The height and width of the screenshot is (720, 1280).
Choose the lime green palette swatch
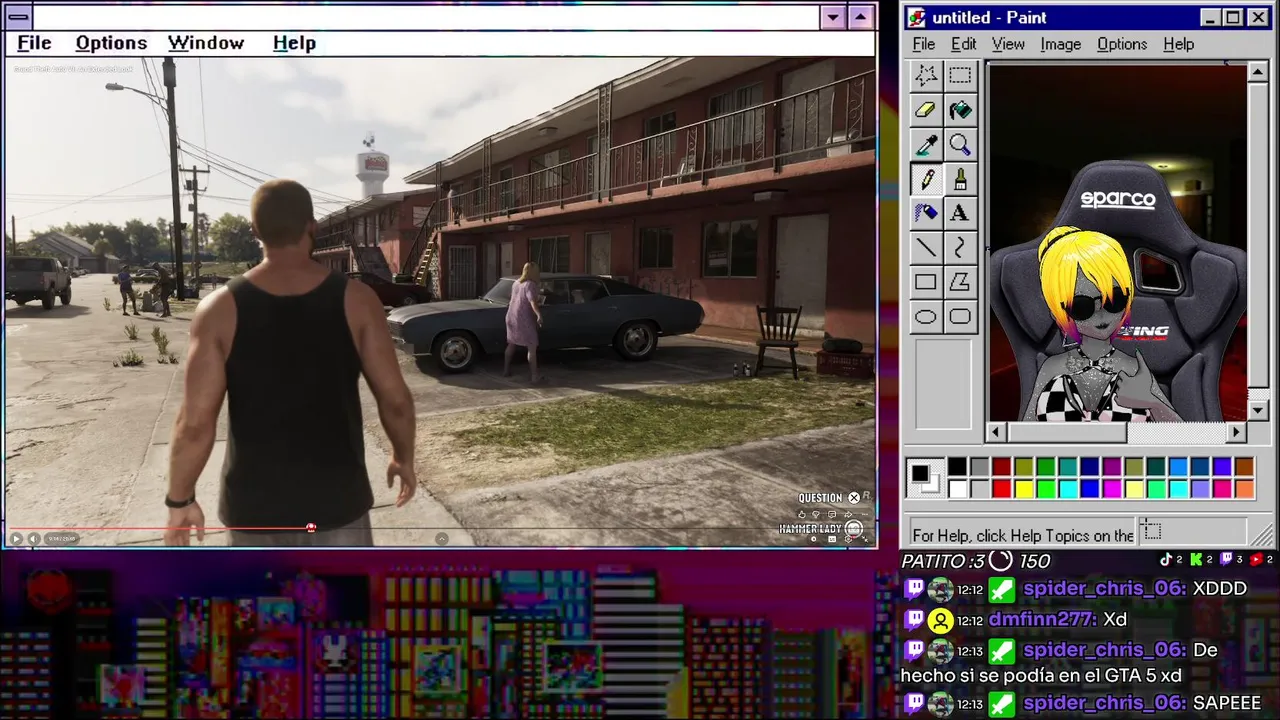(x=1046, y=489)
